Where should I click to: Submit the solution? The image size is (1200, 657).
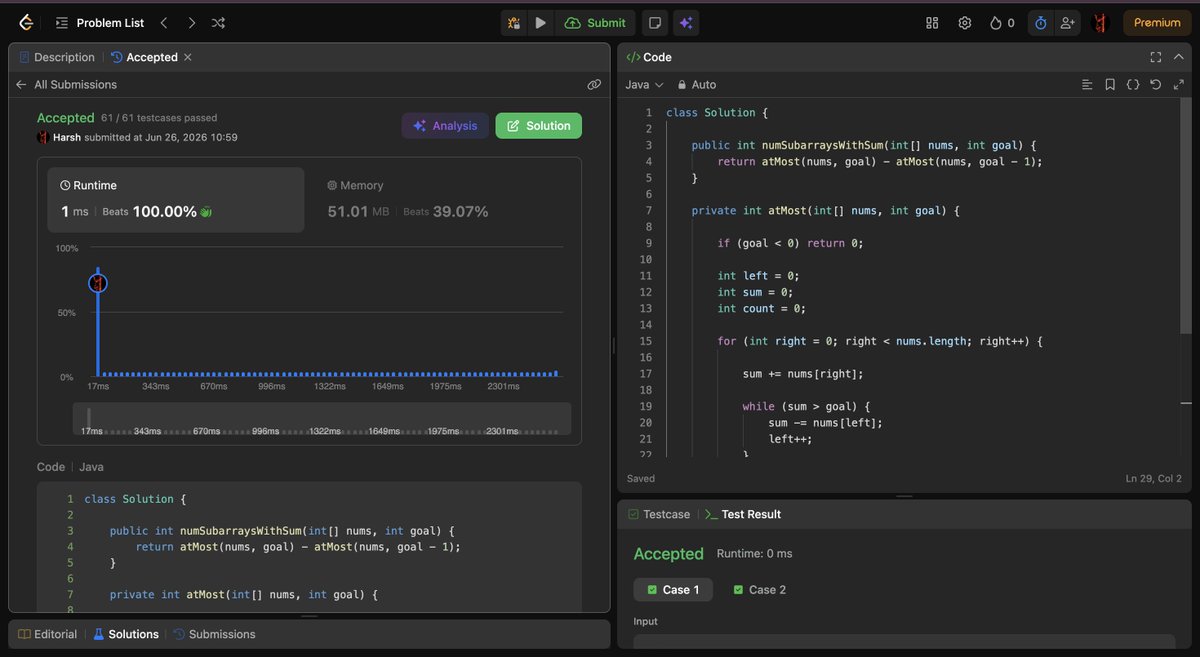(595, 22)
